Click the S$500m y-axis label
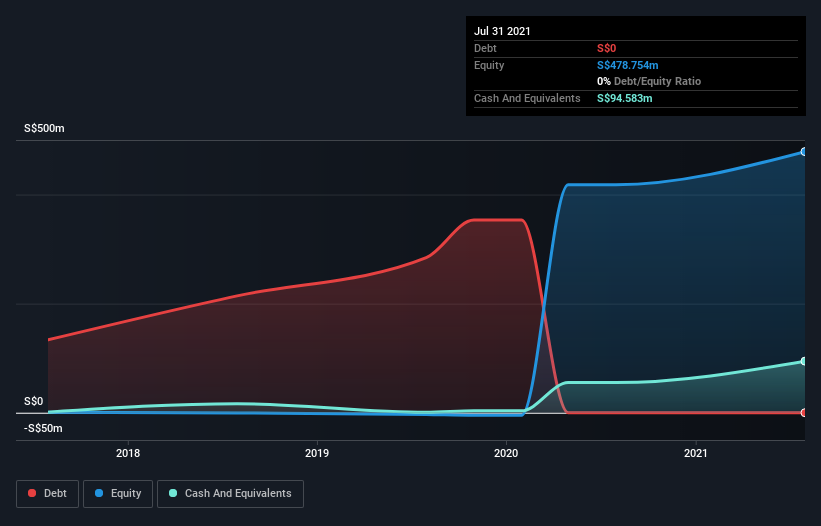This screenshot has width=821, height=526. [x=44, y=128]
